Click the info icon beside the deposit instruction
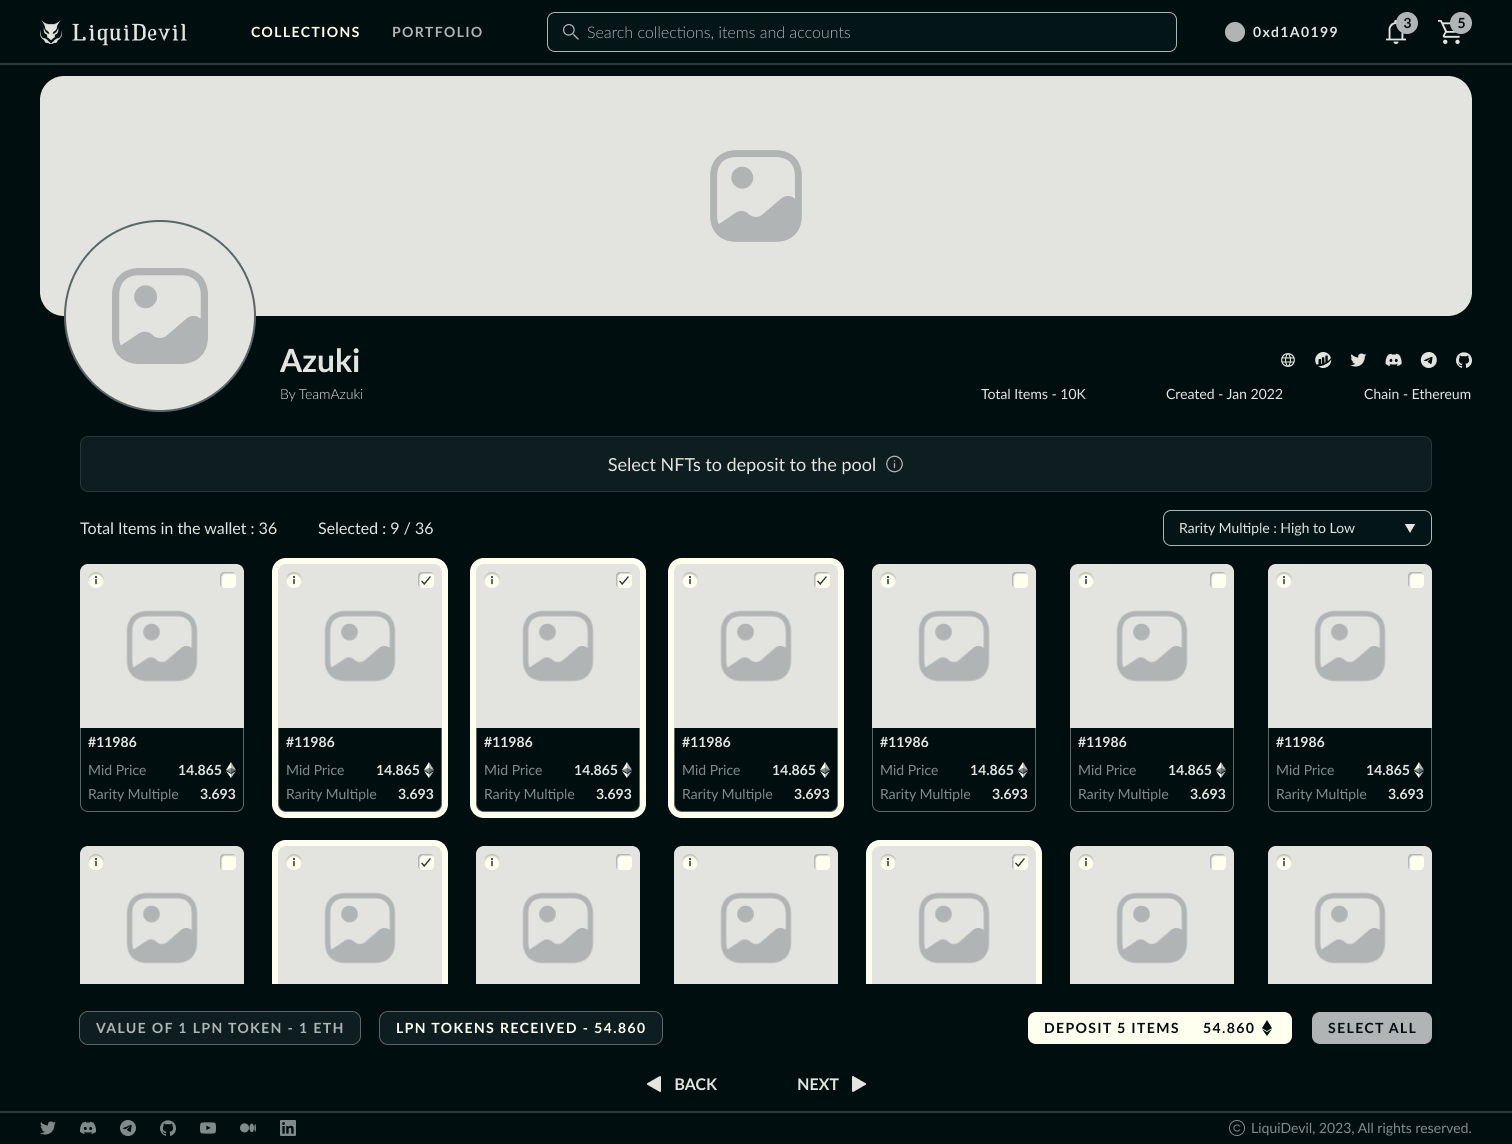Screen dimensions: 1512x1144 click(895, 464)
